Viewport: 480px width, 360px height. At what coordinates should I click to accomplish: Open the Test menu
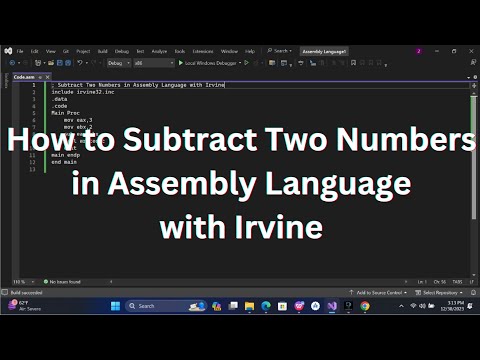click(140, 51)
